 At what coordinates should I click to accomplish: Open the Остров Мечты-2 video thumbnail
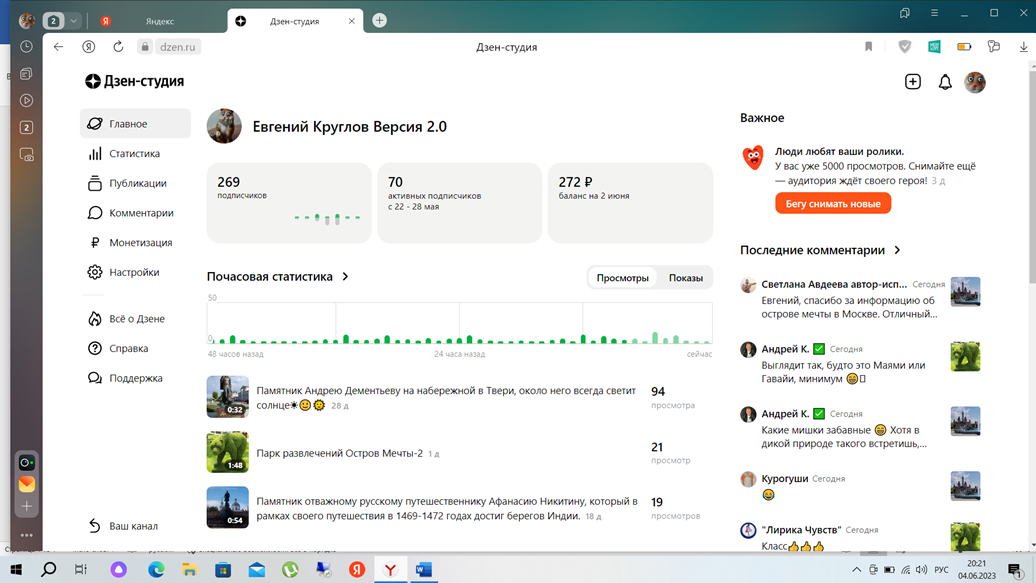coord(228,452)
